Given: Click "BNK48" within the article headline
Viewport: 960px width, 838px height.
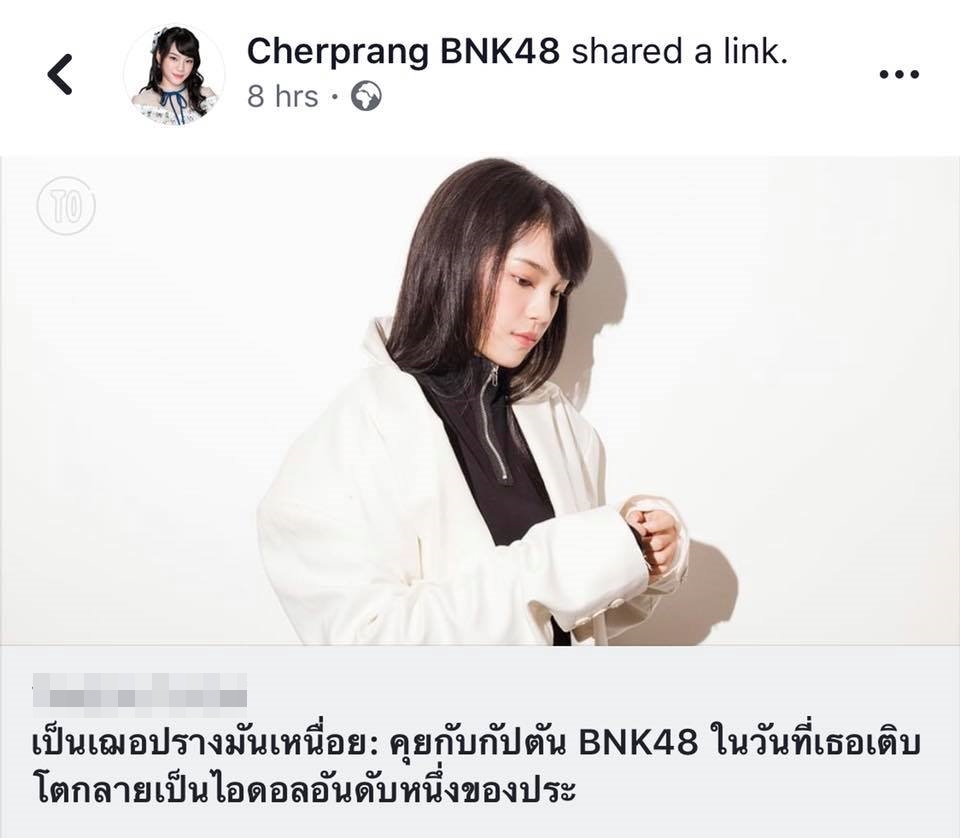Looking at the screenshot, I should 637,743.
